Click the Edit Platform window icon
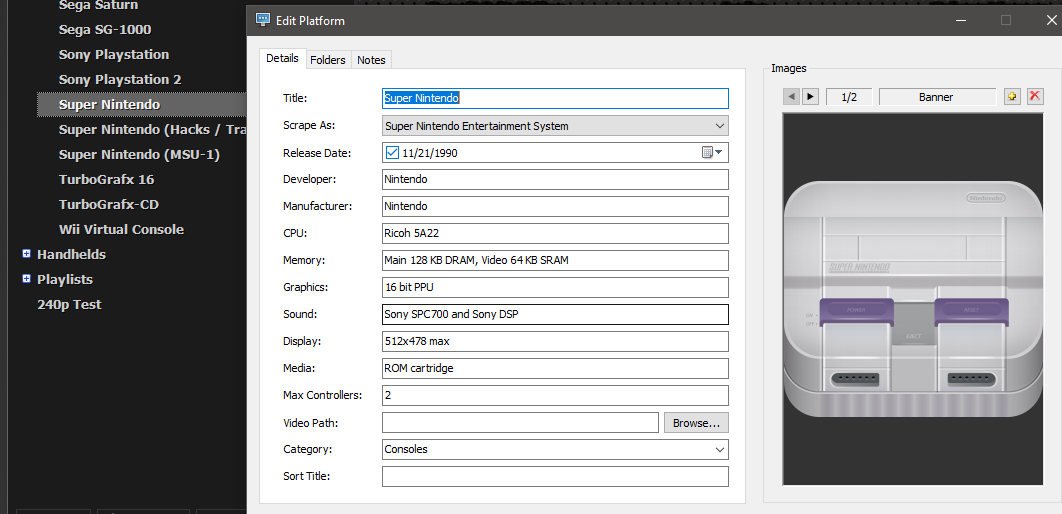 [263, 20]
